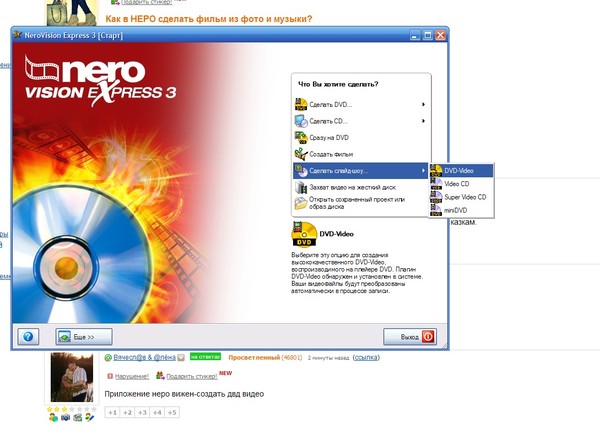The image size is (600, 434).
Task: Expand the Сделать DVD submenu arrow
Action: [x=423, y=104]
